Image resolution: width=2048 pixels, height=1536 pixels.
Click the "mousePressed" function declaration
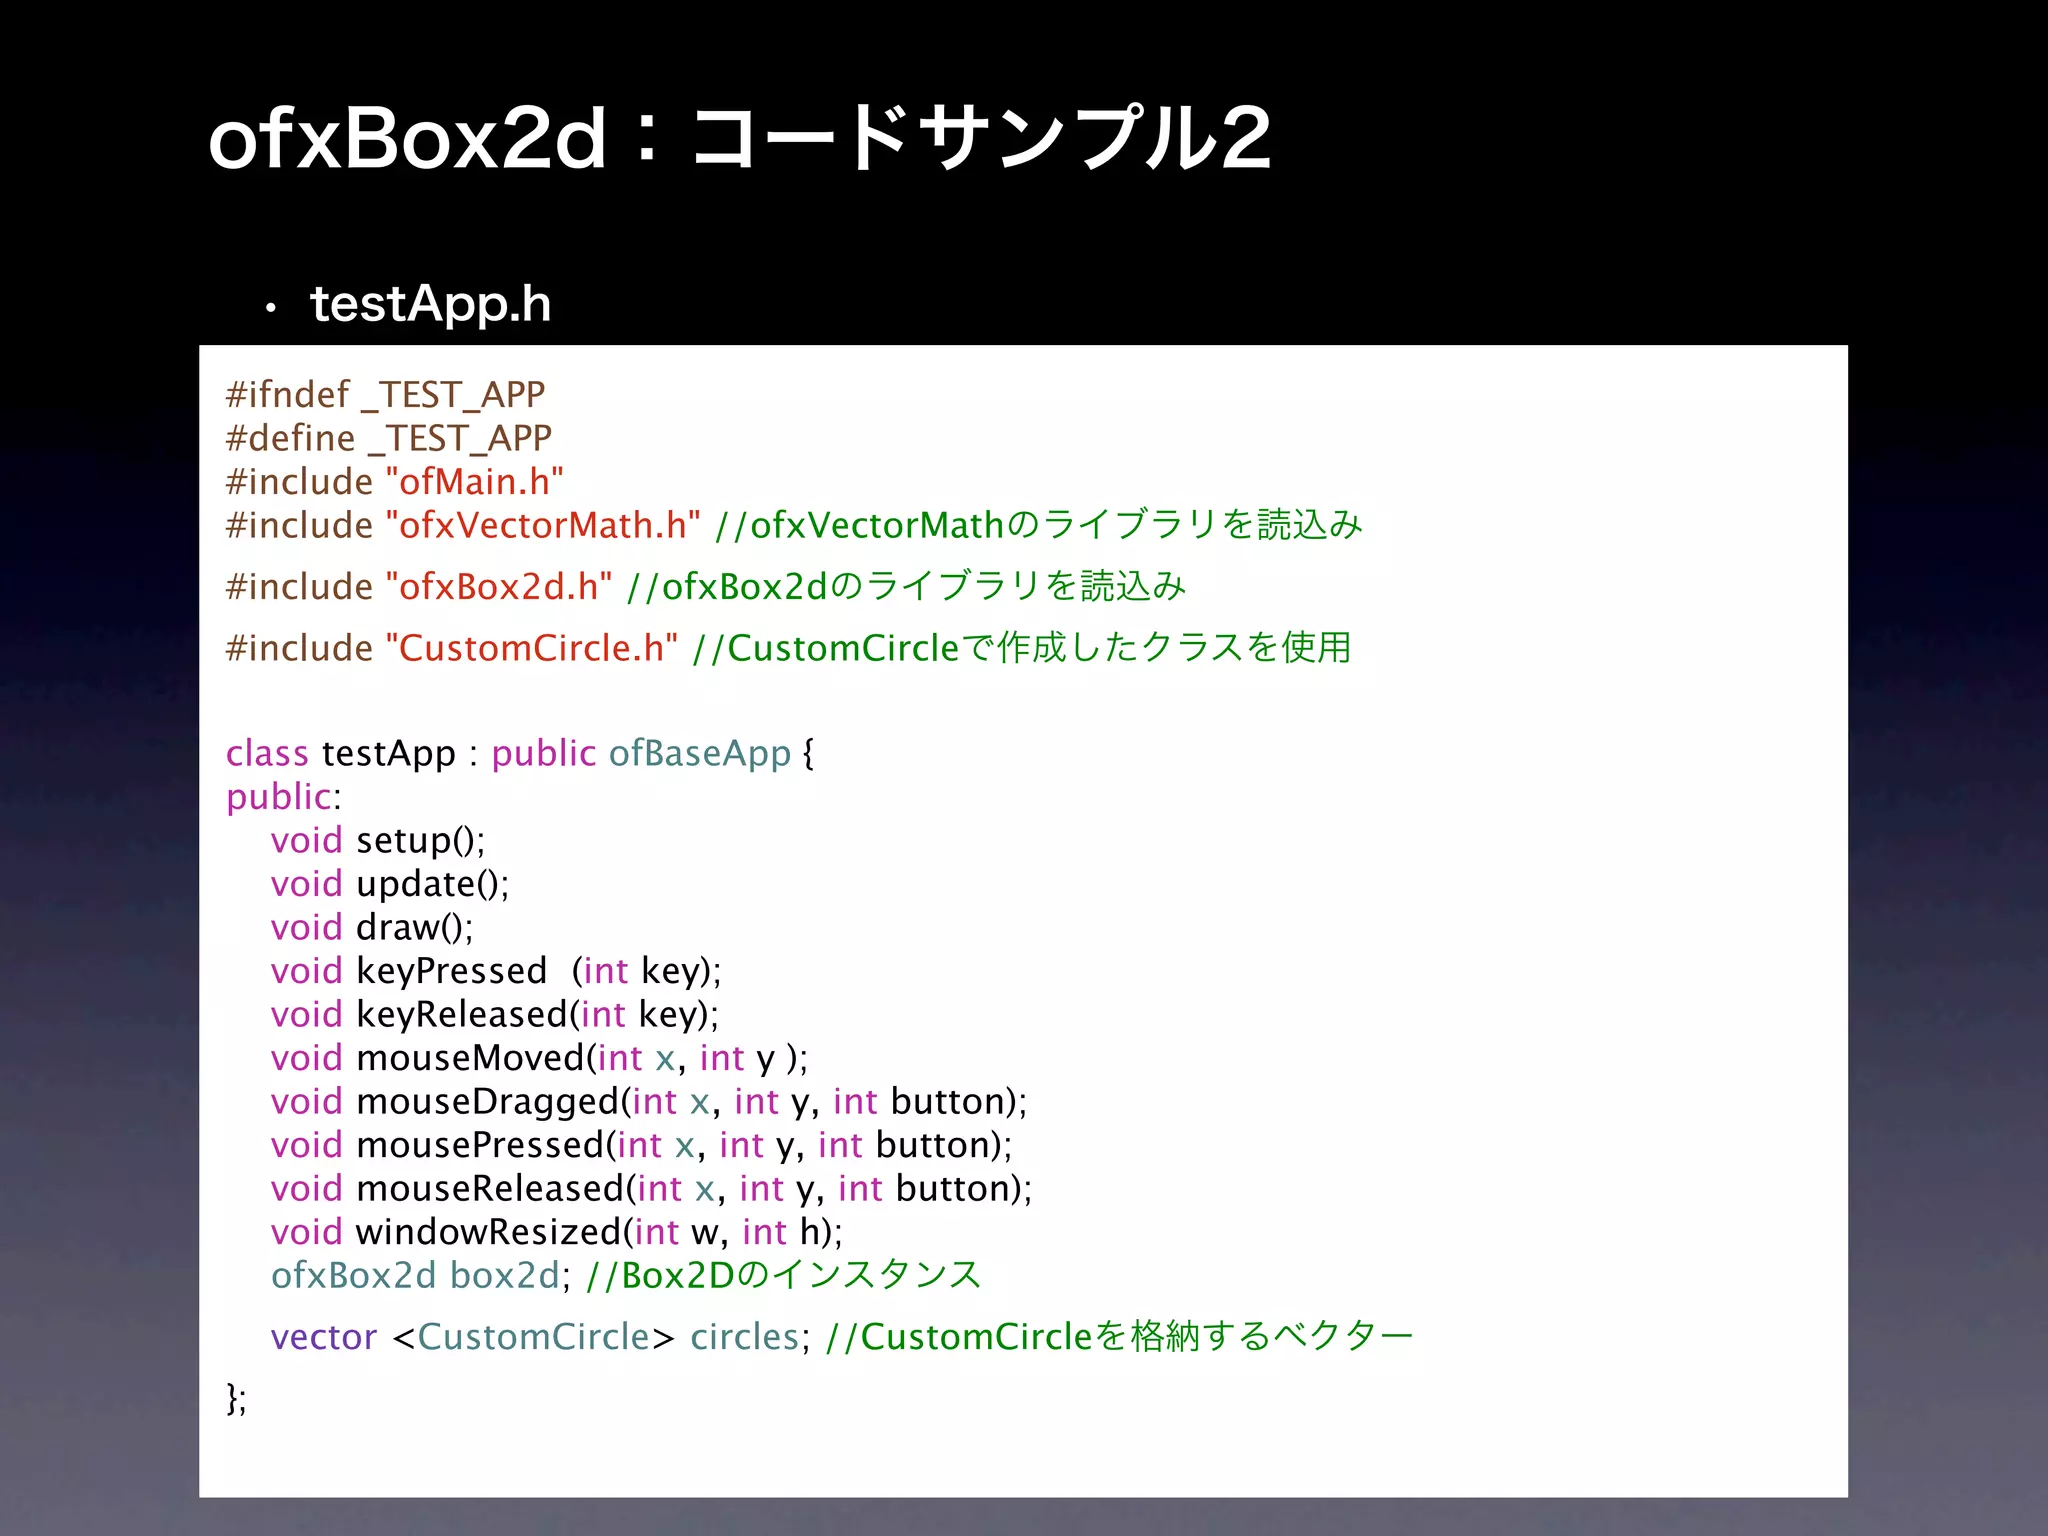pyautogui.click(x=642, y=1145)
